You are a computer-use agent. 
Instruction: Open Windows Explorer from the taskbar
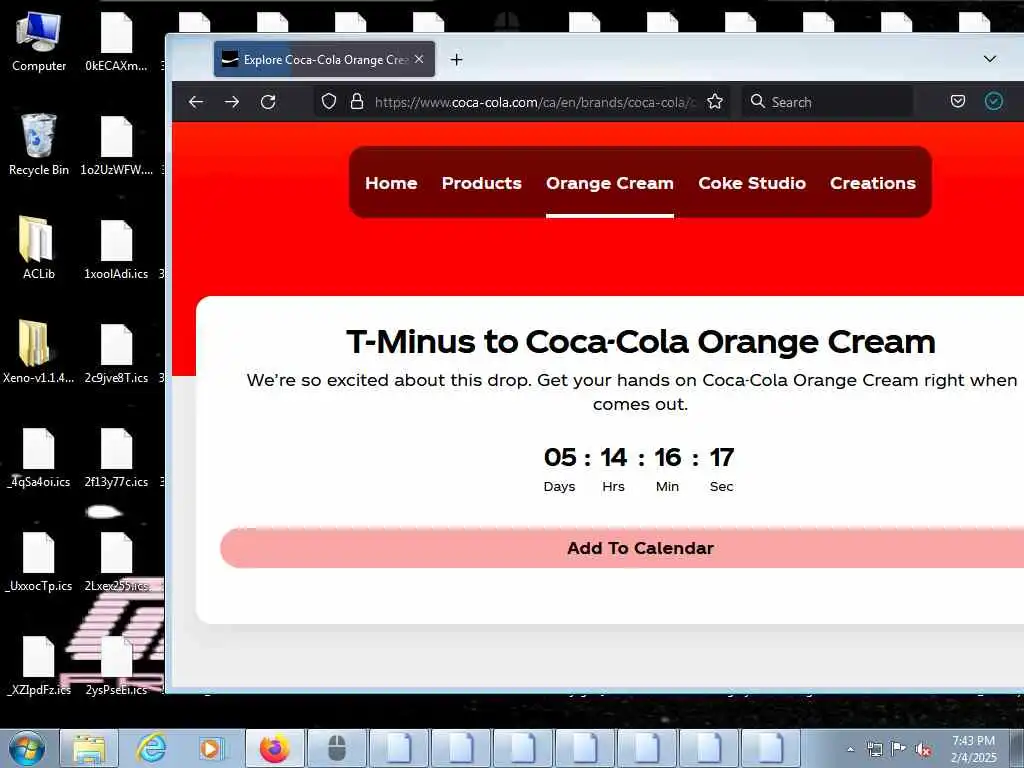coord(89,748)
